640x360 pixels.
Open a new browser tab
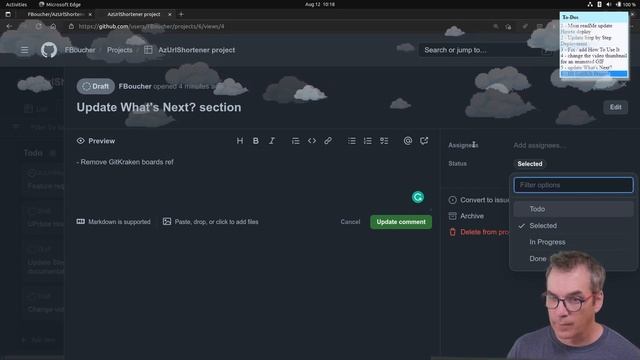181,14
